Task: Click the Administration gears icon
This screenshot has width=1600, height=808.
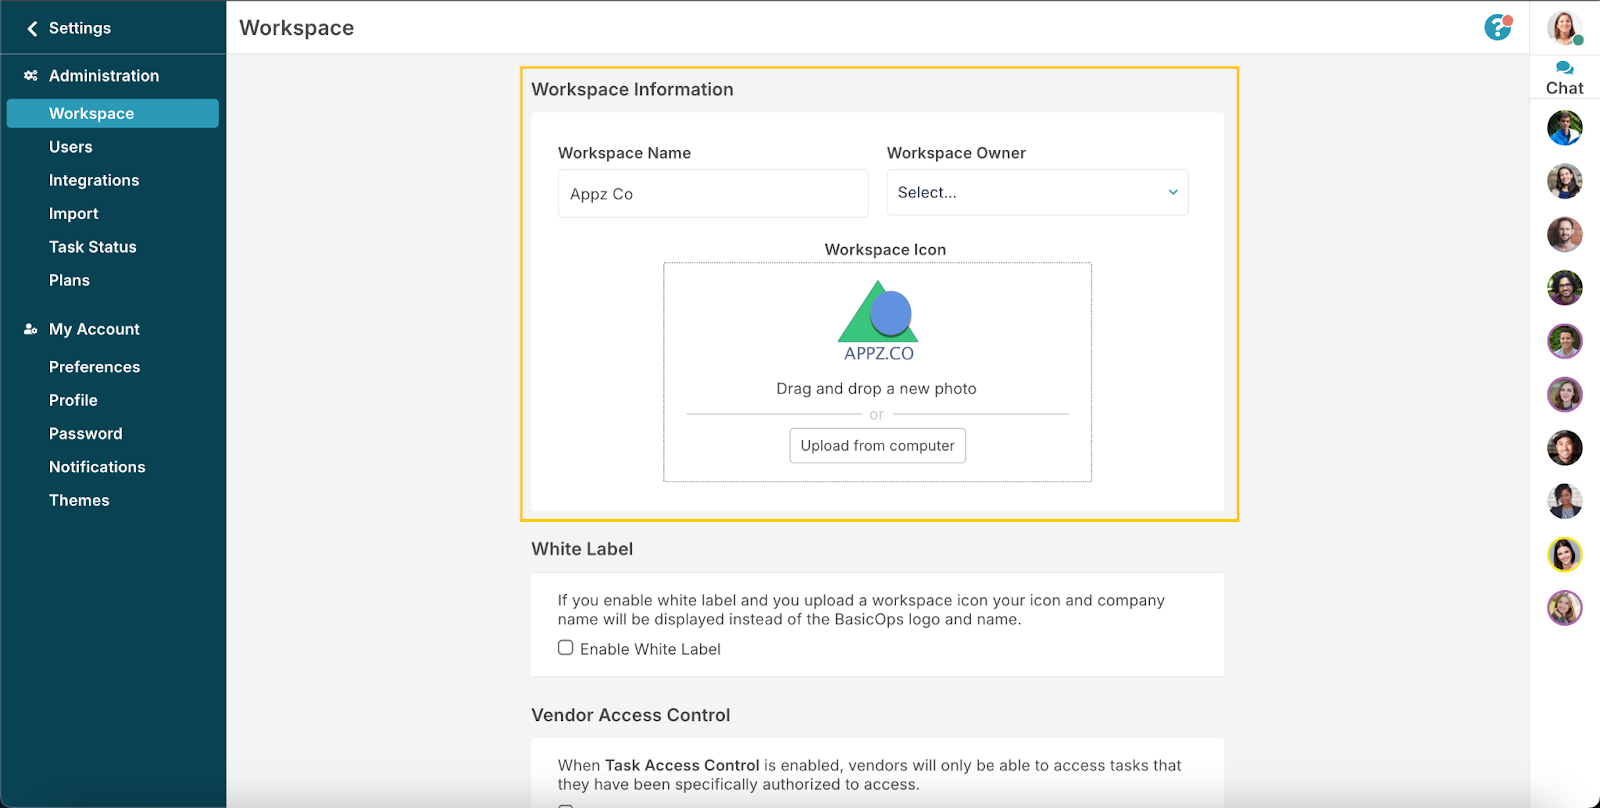Action: click(31, 76)
